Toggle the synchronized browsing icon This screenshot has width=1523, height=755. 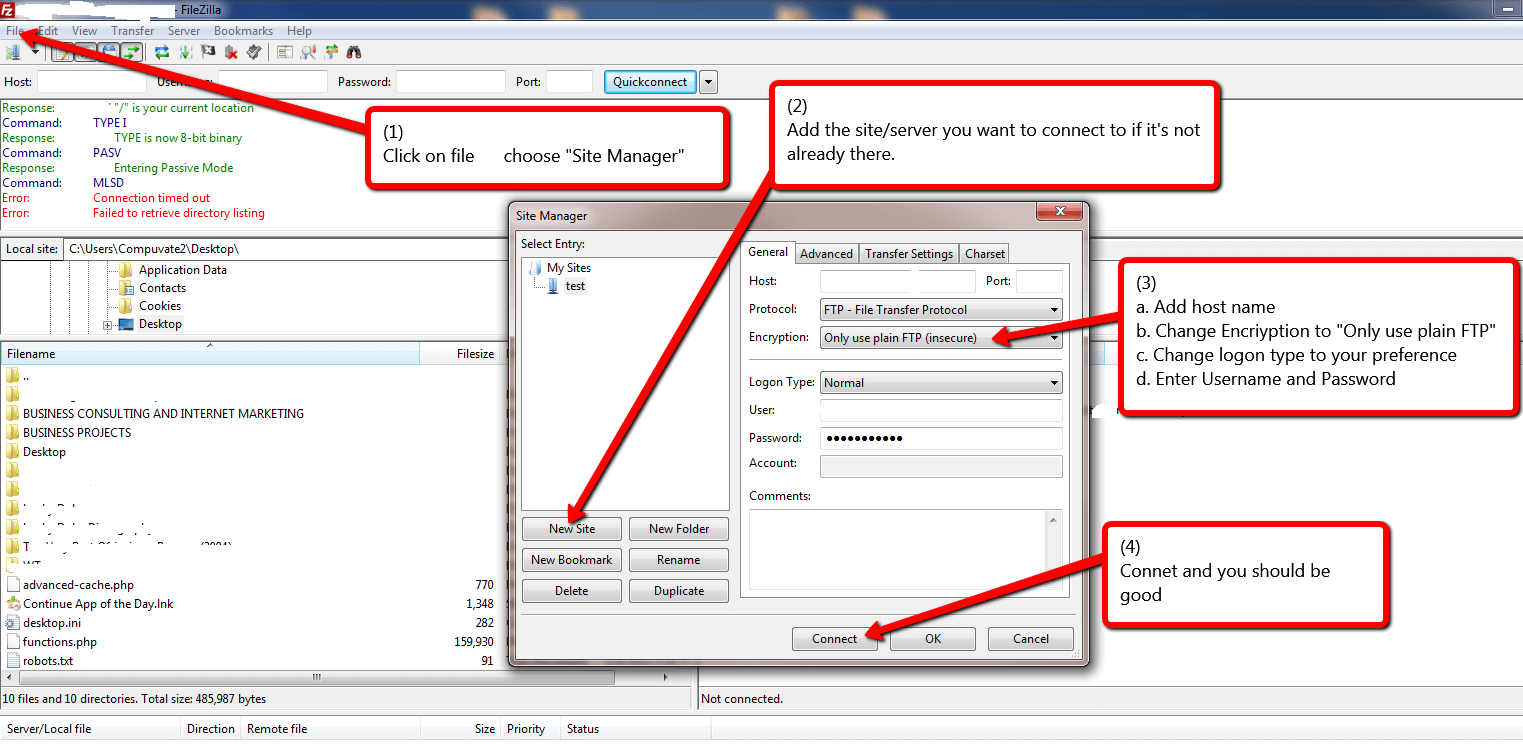pyautogui.click(x=331, y=51)
